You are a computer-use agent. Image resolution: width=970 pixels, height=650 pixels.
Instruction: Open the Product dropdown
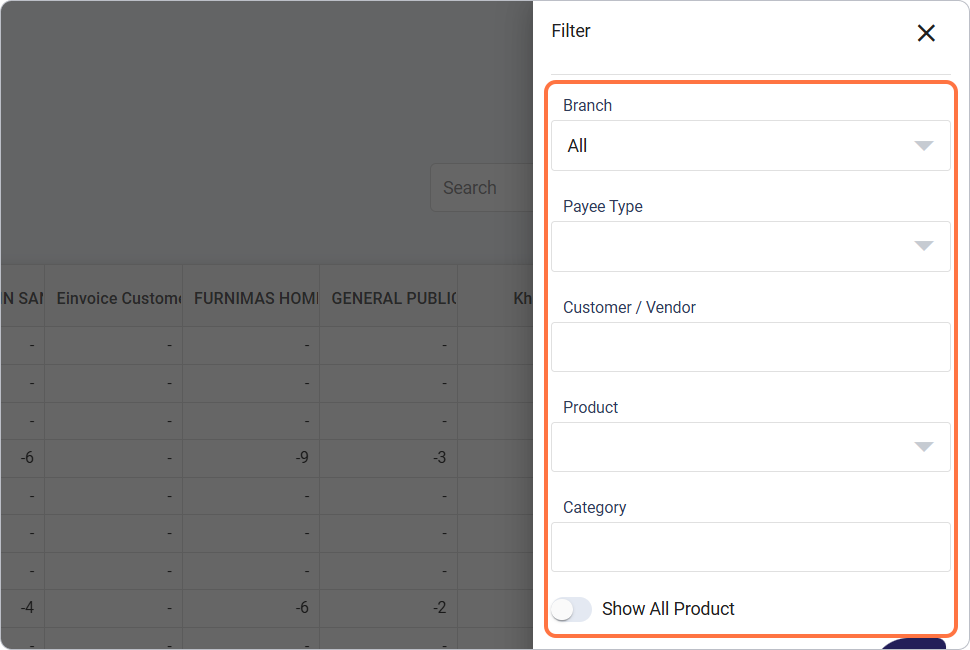(750, 447)
